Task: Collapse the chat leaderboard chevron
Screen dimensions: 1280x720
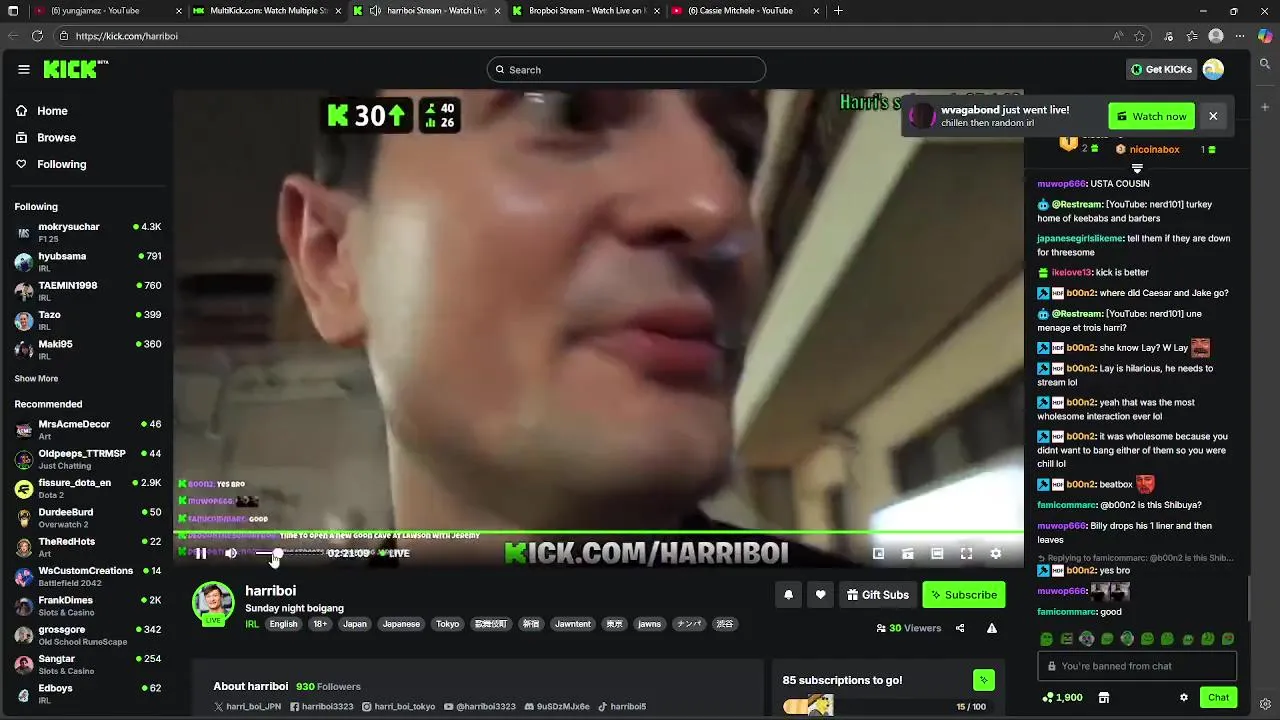Action: pyautogui.click(x=1137, y=169)
